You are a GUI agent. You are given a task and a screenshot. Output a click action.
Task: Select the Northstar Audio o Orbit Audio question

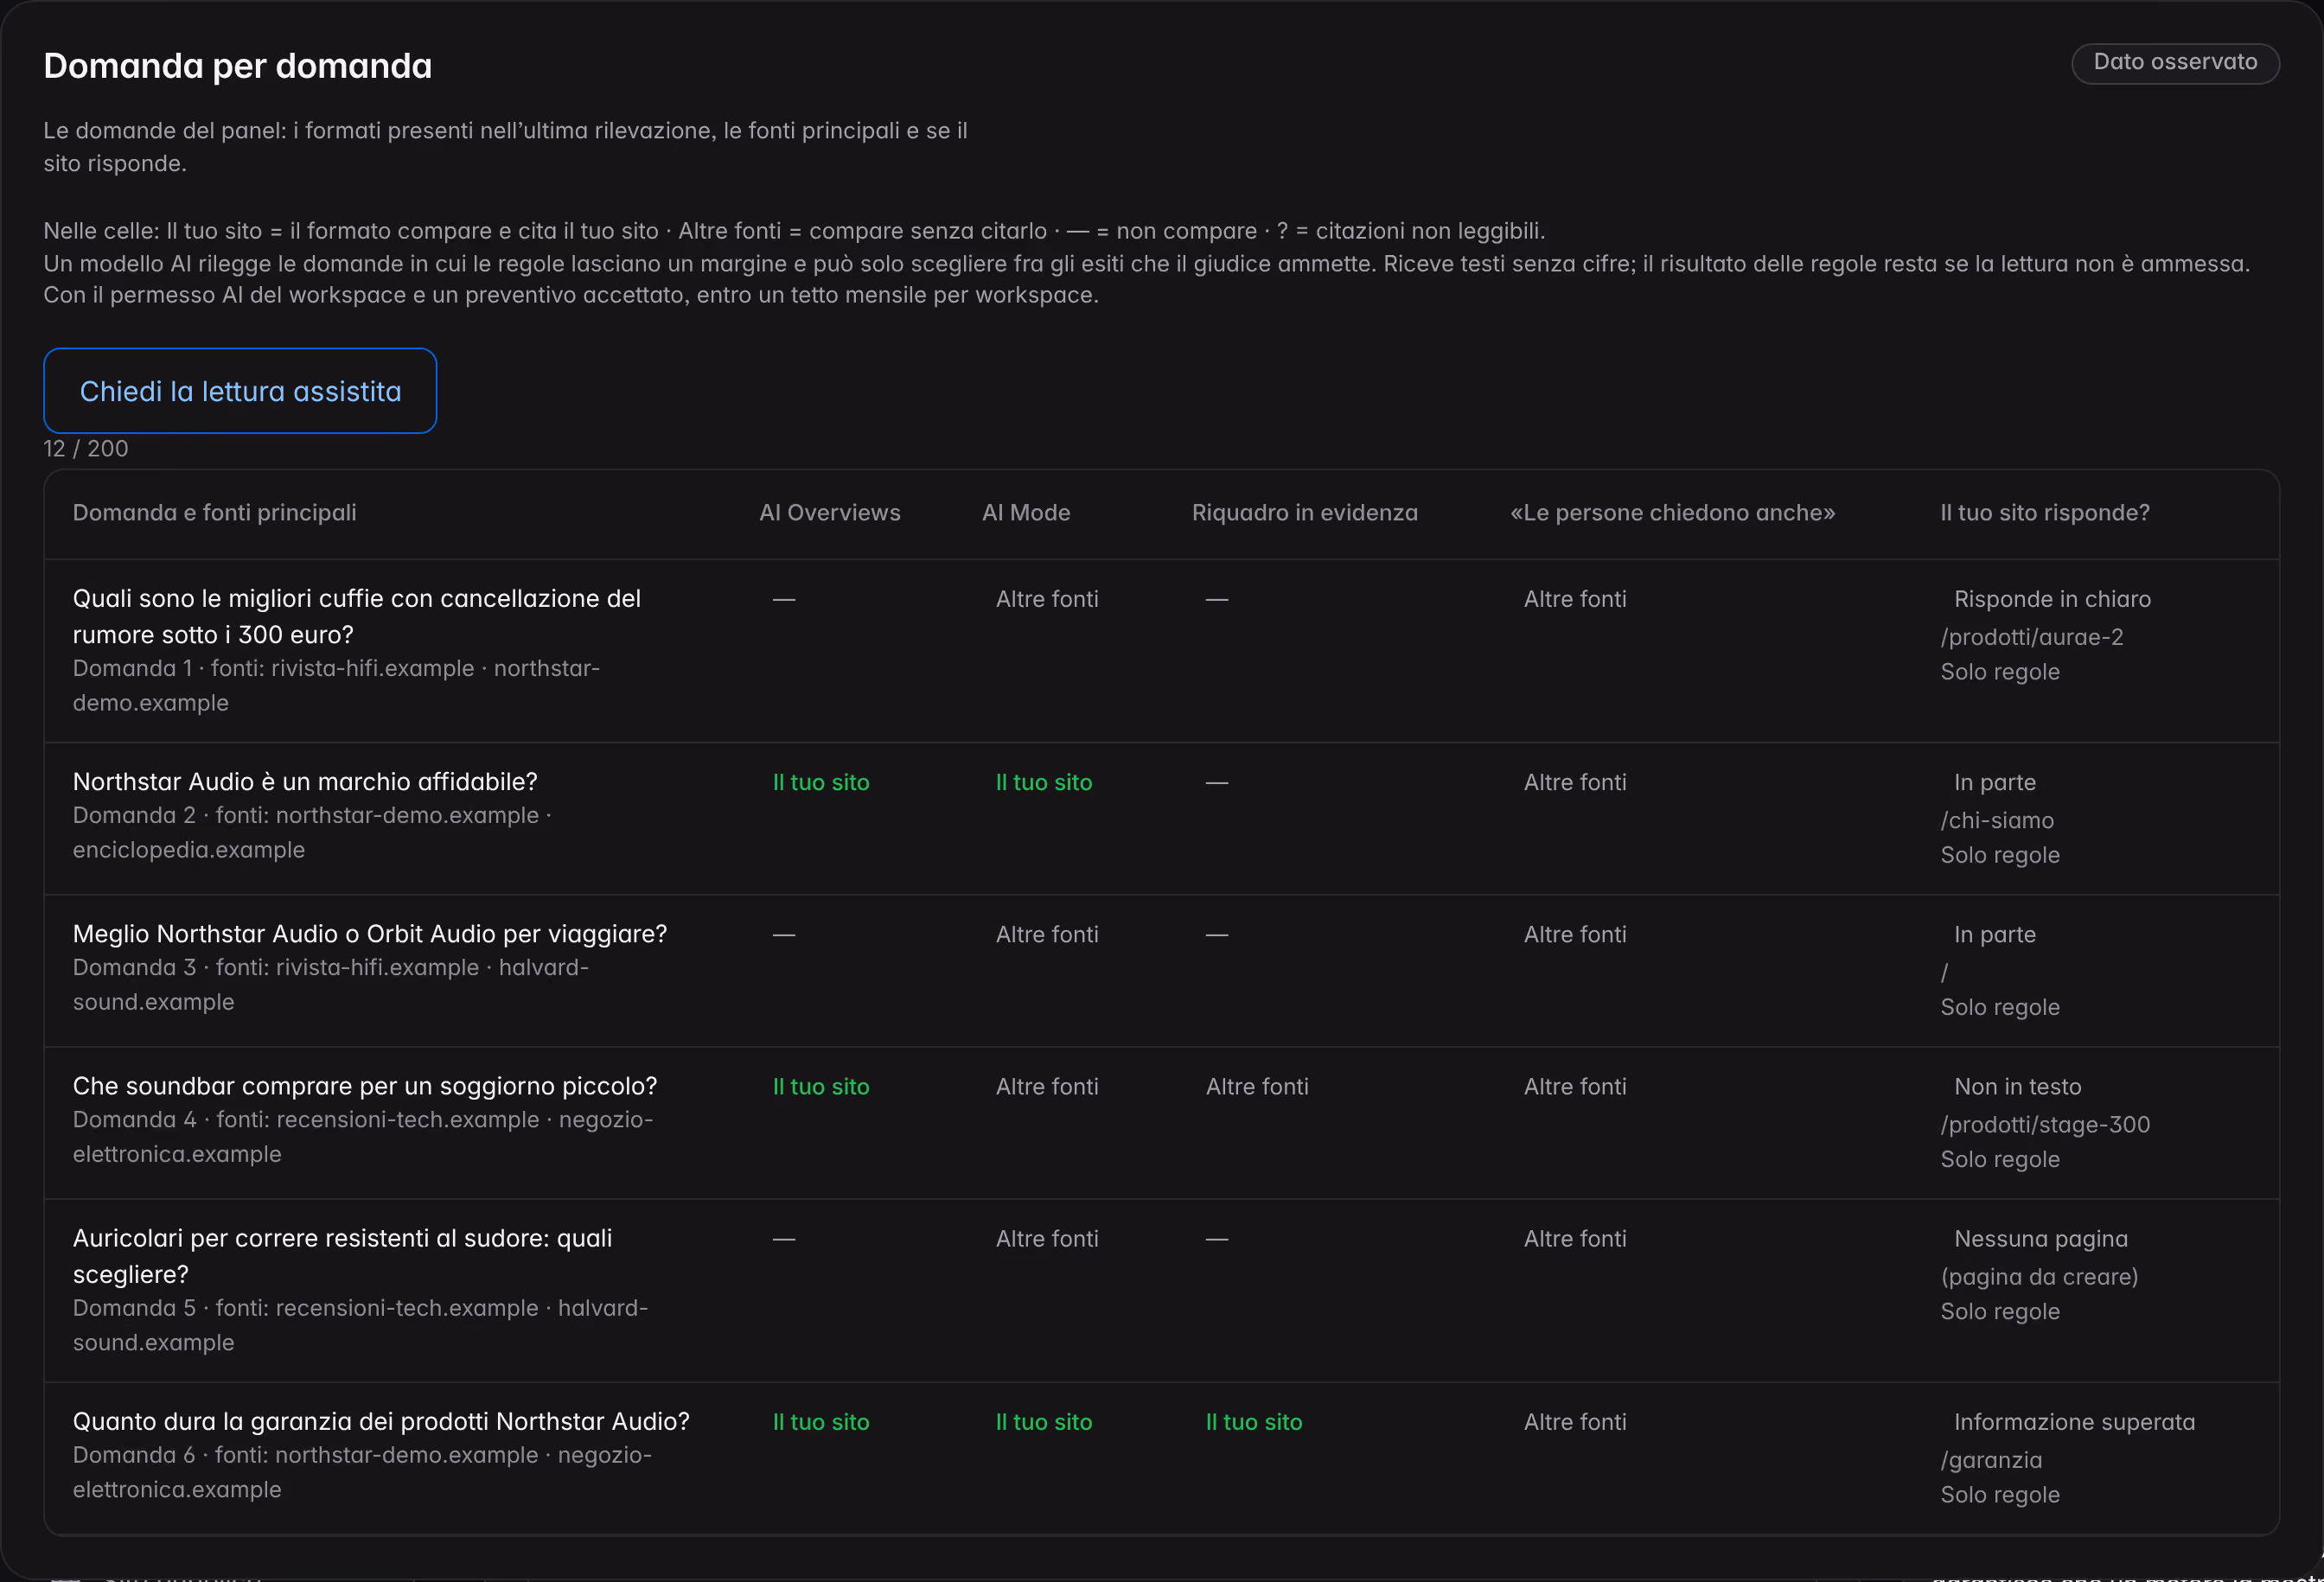pyautogui.click(x=369, y=934)
